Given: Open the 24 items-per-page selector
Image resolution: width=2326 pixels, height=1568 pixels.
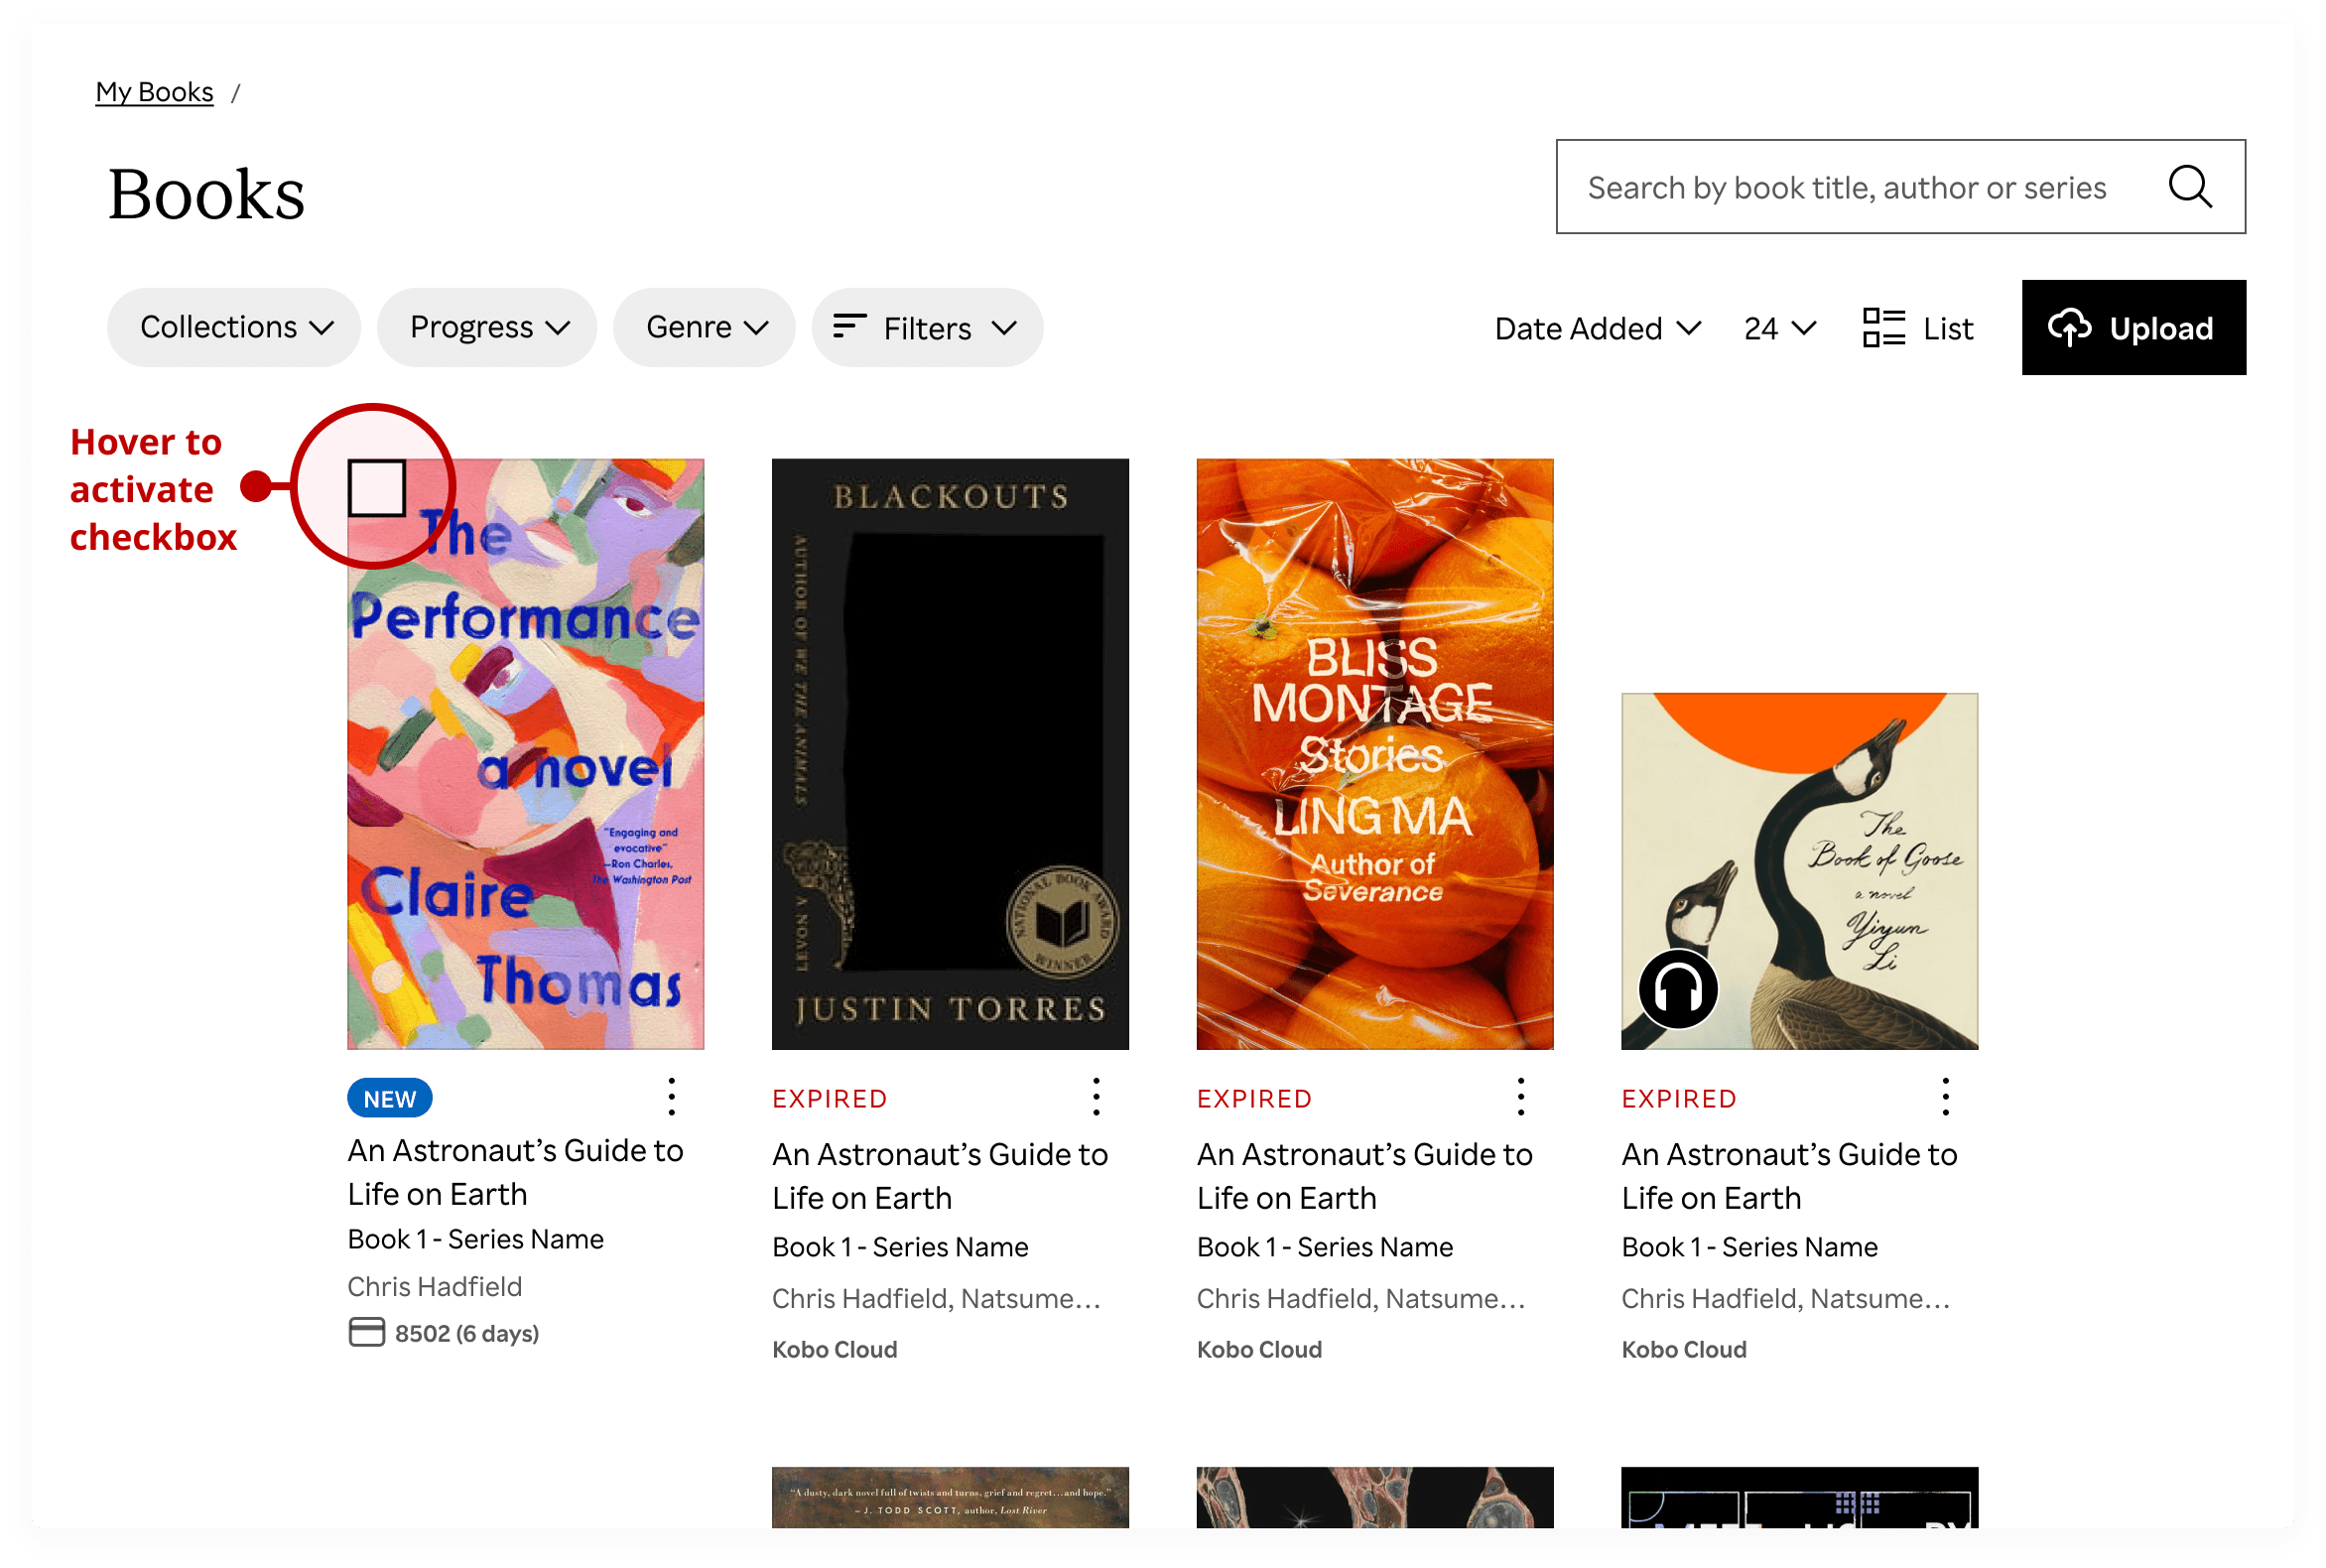Looking at the screenshot, I should (1779, 328).
